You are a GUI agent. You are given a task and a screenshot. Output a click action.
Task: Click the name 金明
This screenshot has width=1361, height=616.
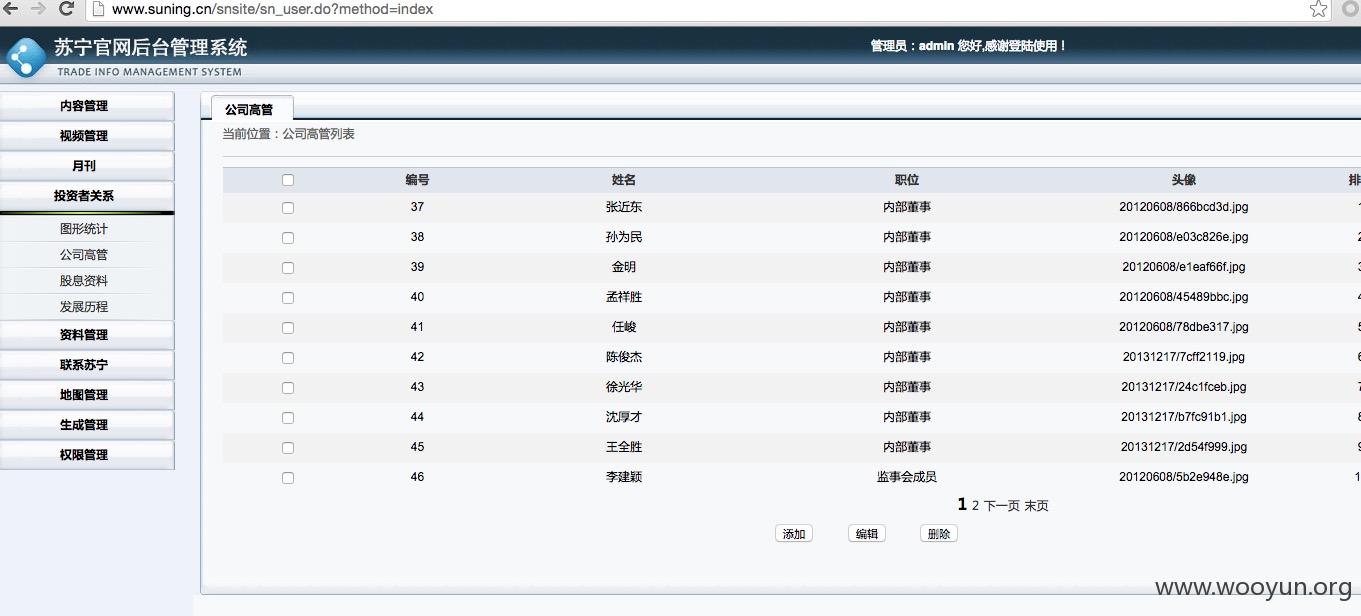click(x=624, y=267)
